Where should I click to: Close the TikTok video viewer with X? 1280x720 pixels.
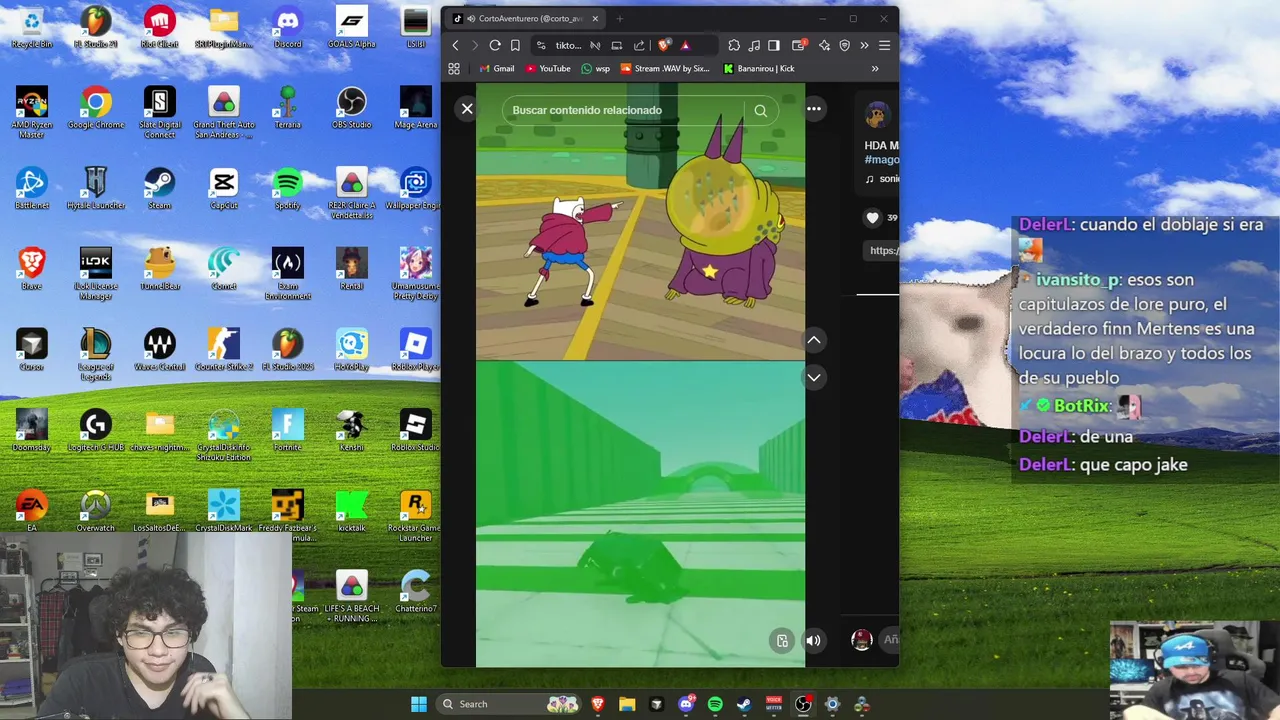467,109
